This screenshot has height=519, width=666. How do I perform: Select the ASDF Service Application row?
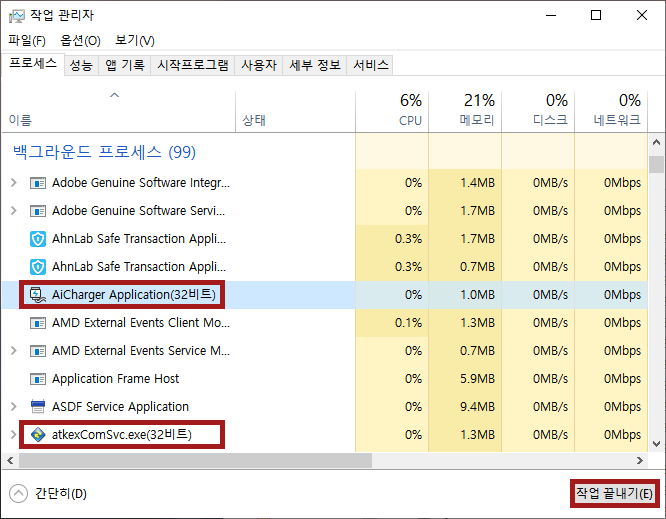coord(325,407)
